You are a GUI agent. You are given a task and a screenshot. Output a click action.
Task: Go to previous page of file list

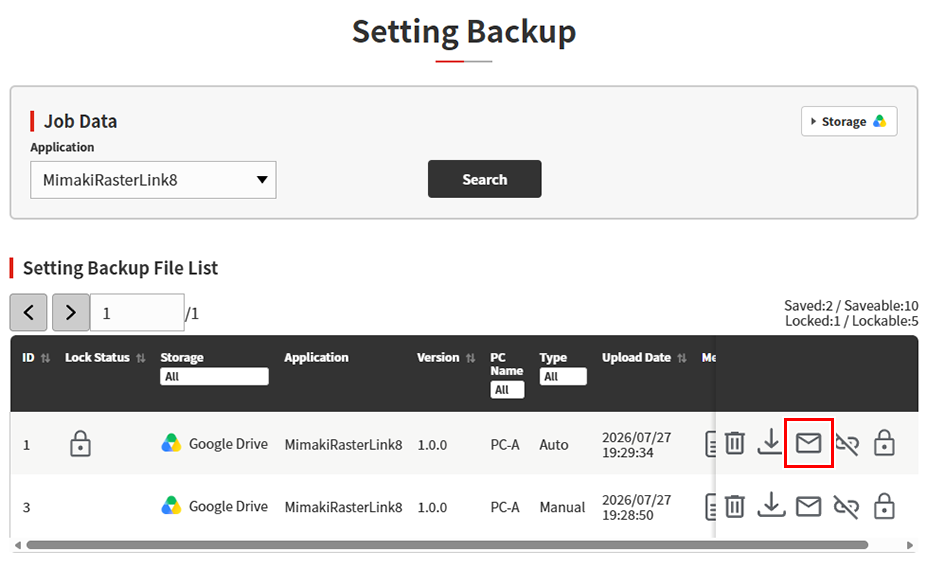(x=28, y=312)
